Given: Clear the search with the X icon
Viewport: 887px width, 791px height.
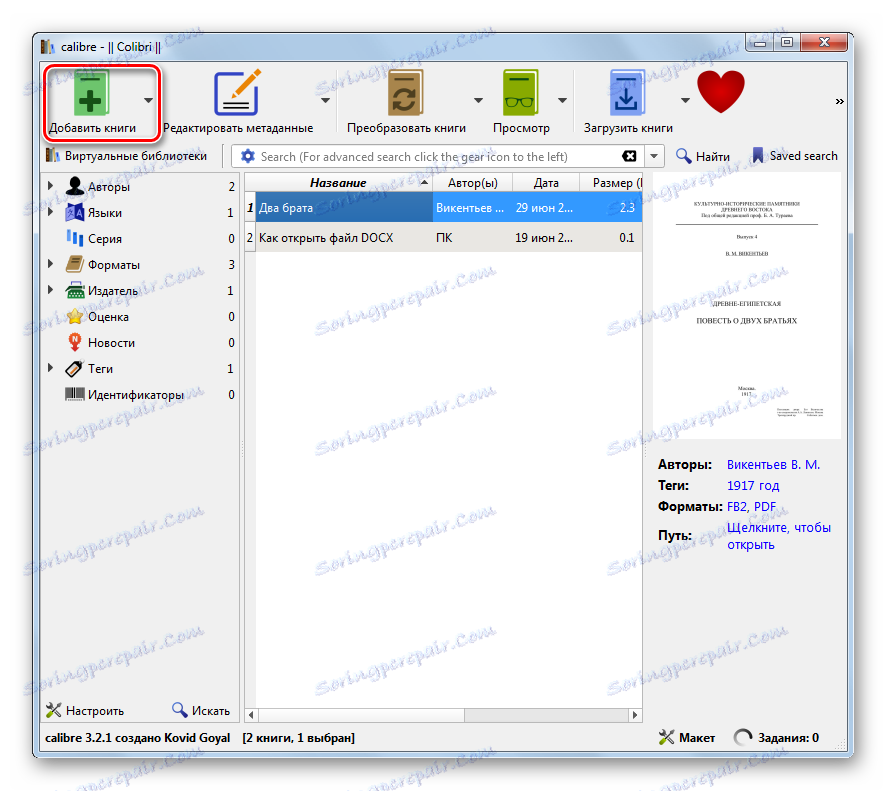Looking at the screenshot, I should 629,156.
